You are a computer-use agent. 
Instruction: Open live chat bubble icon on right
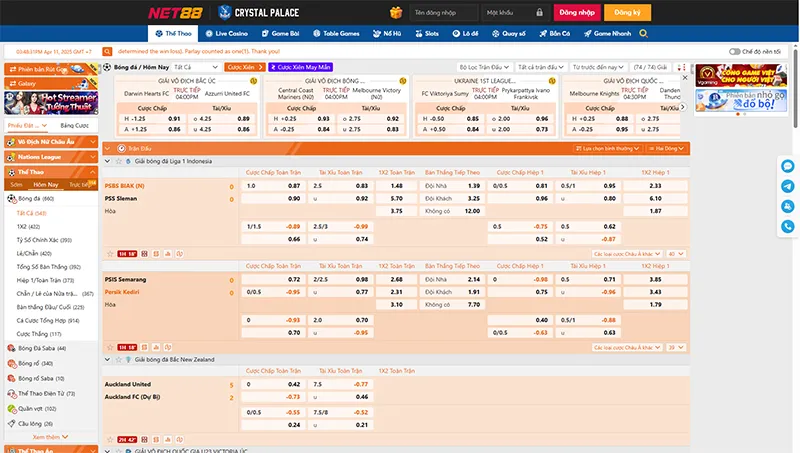tap(788, 166)
